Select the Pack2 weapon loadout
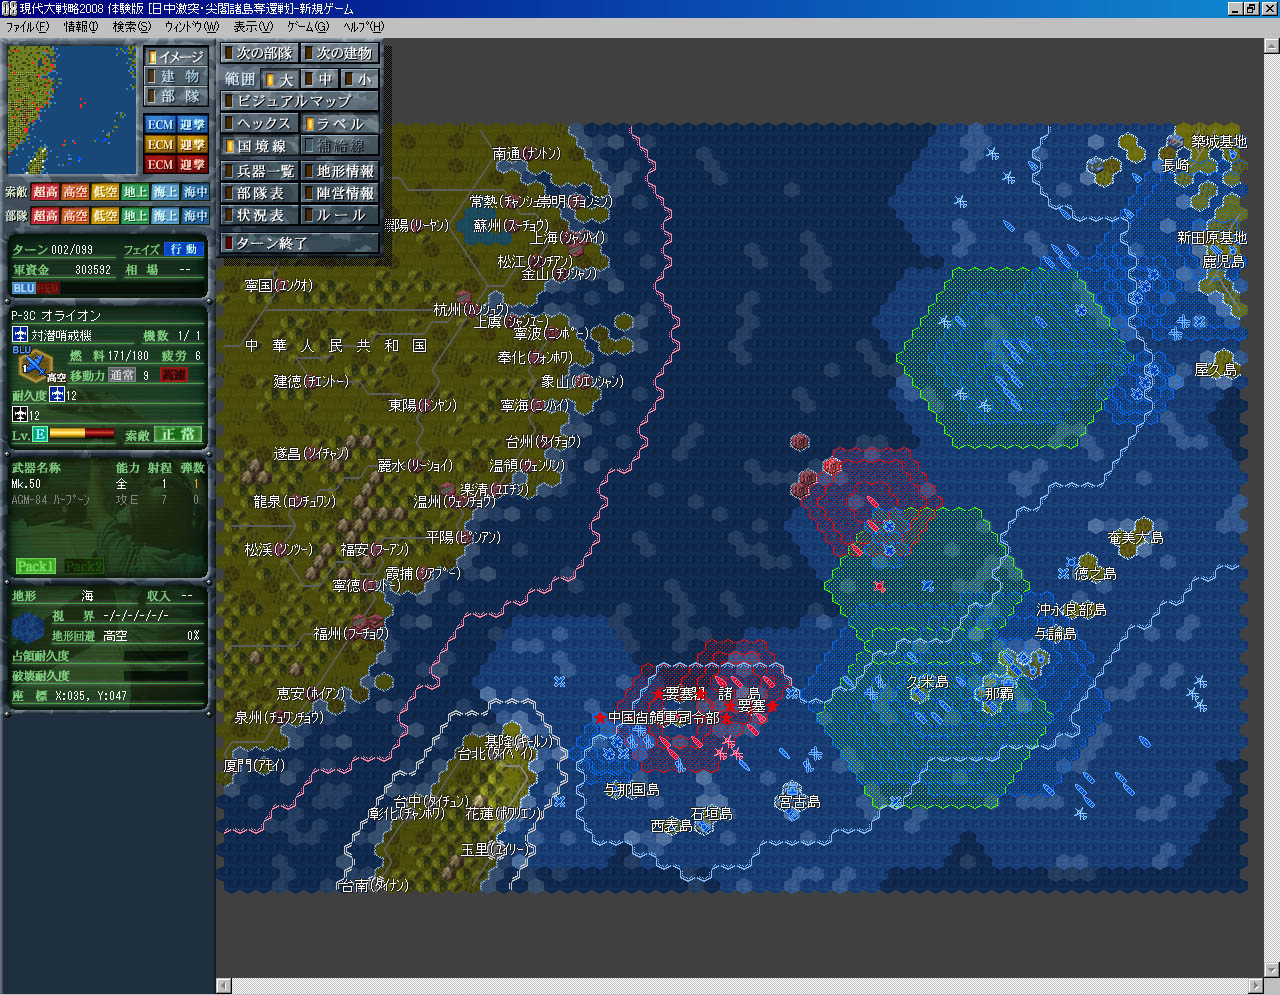Image resolution: width=1280 pixels, height=995 pixels. [84, 566]
